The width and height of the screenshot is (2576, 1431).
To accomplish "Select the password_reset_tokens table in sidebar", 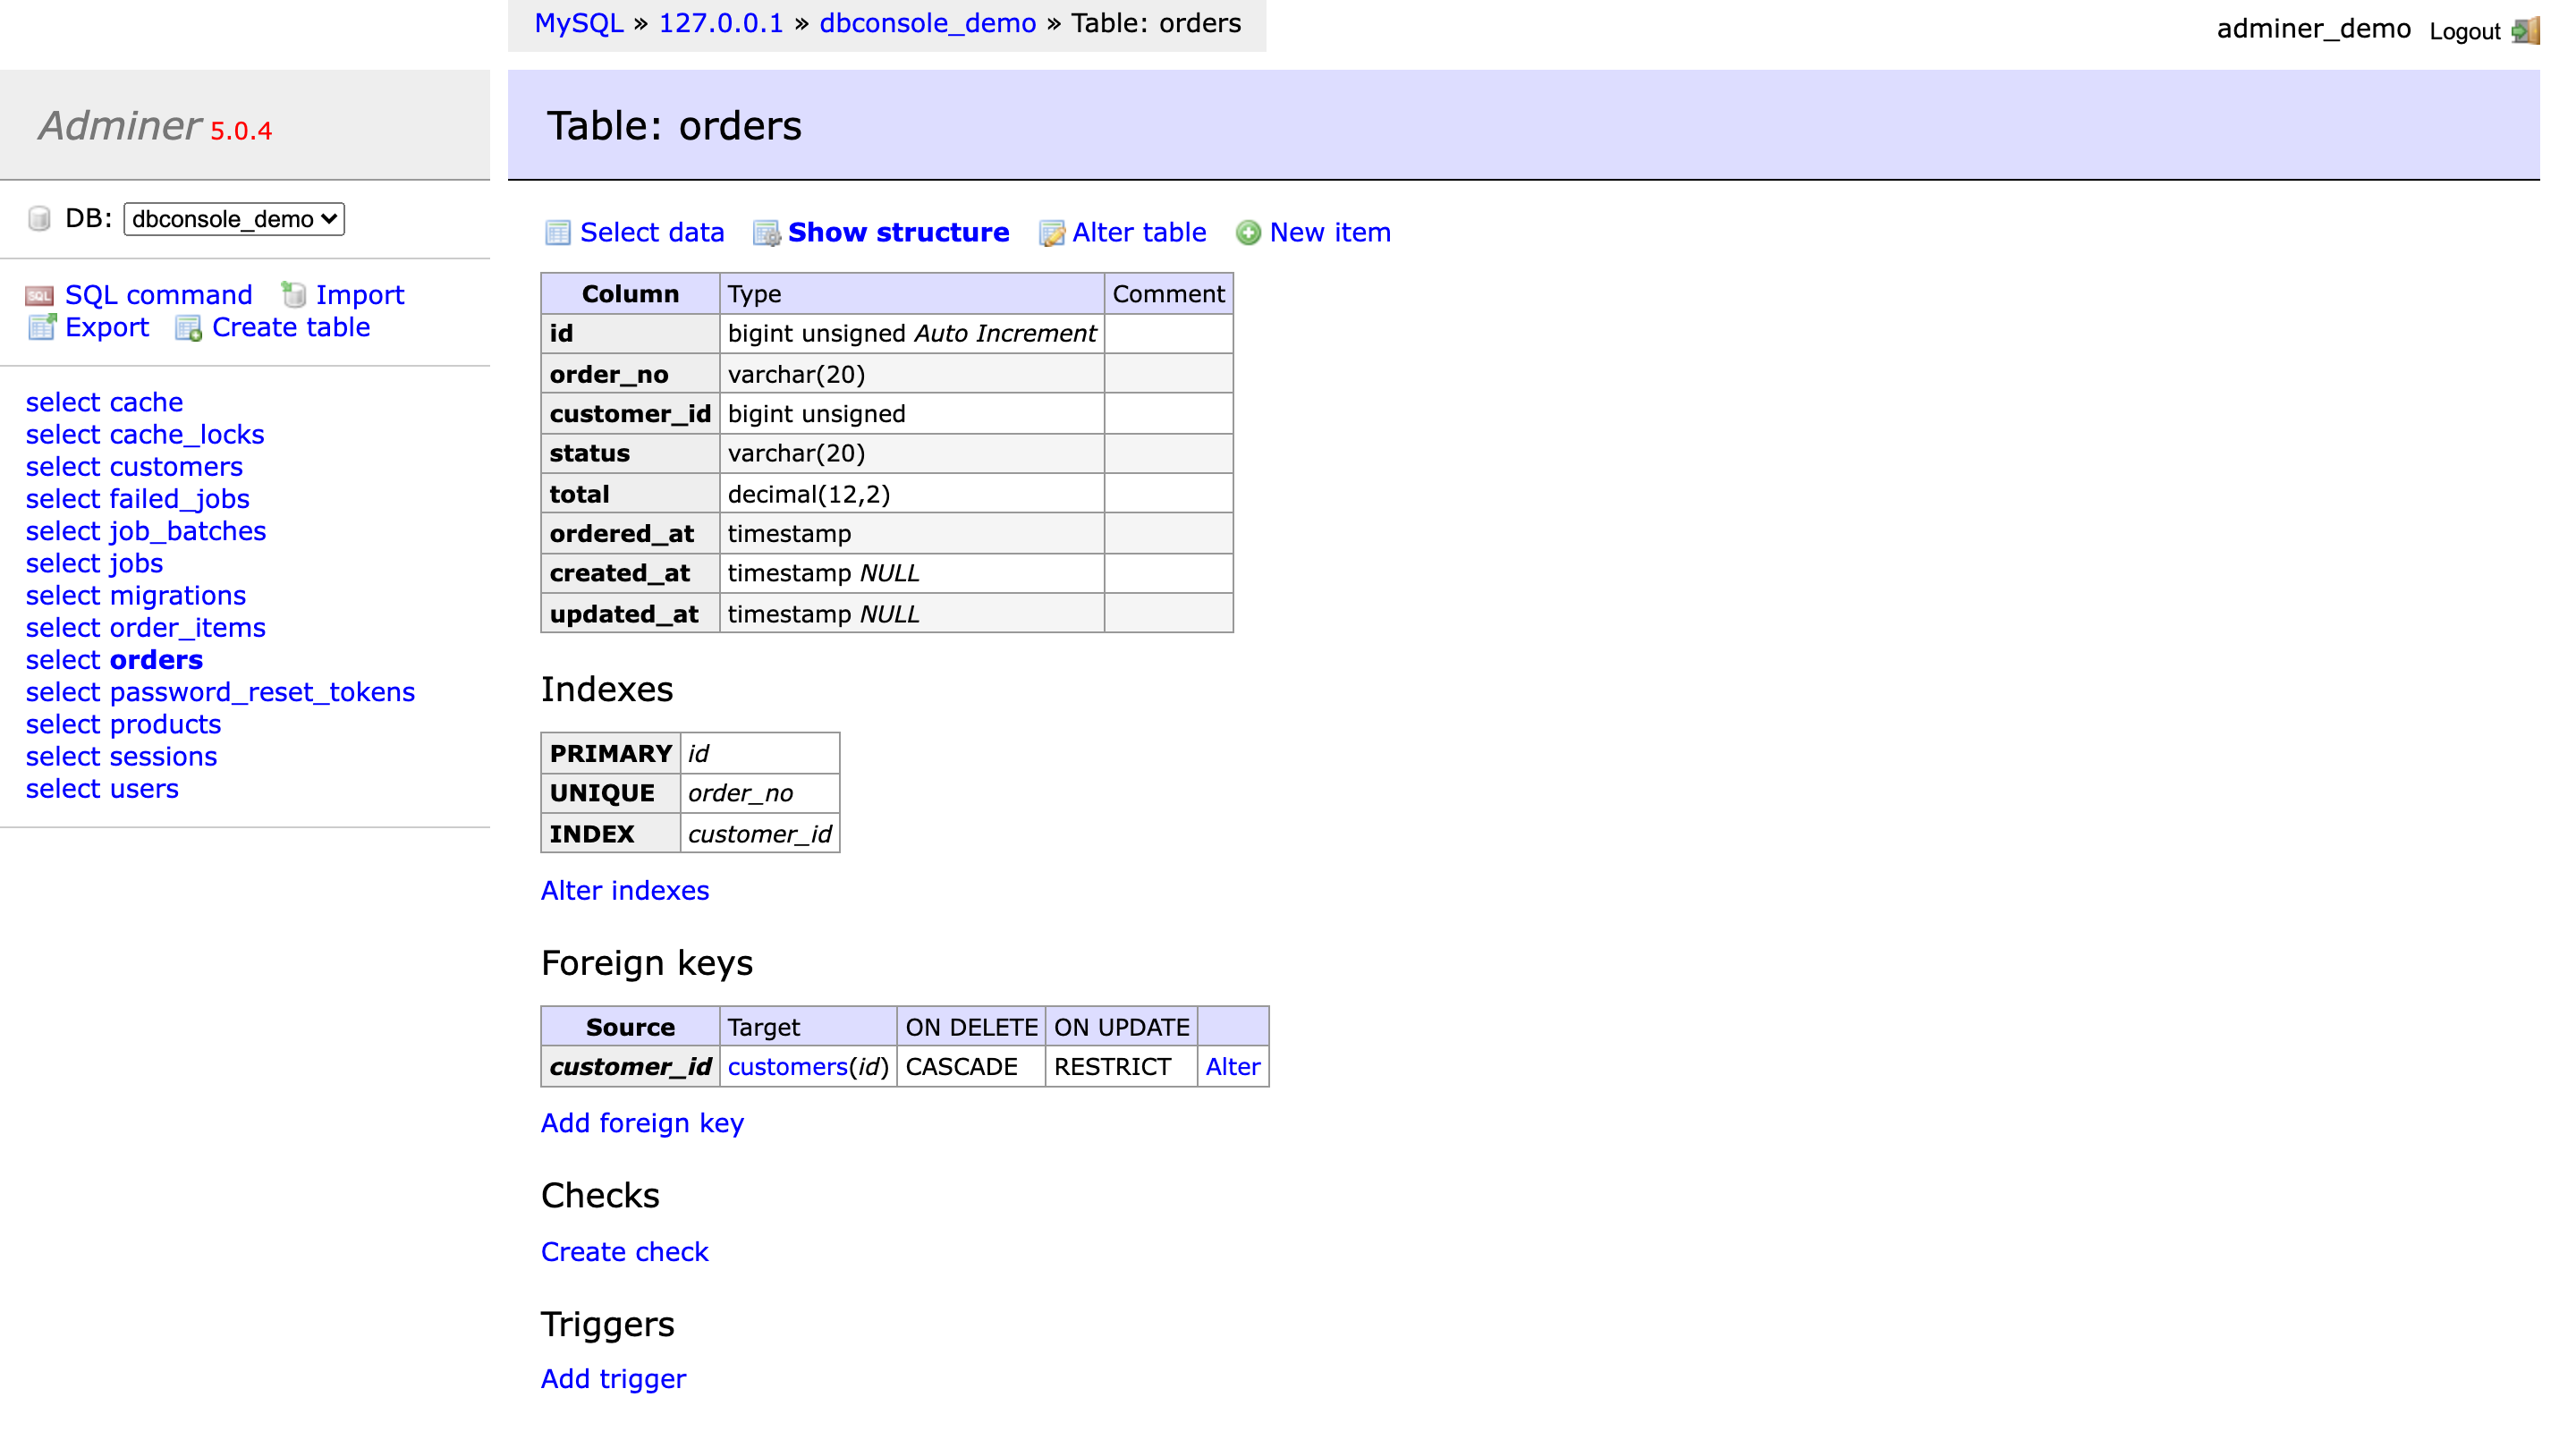I will pyautogui.click(x=262, y=692).
